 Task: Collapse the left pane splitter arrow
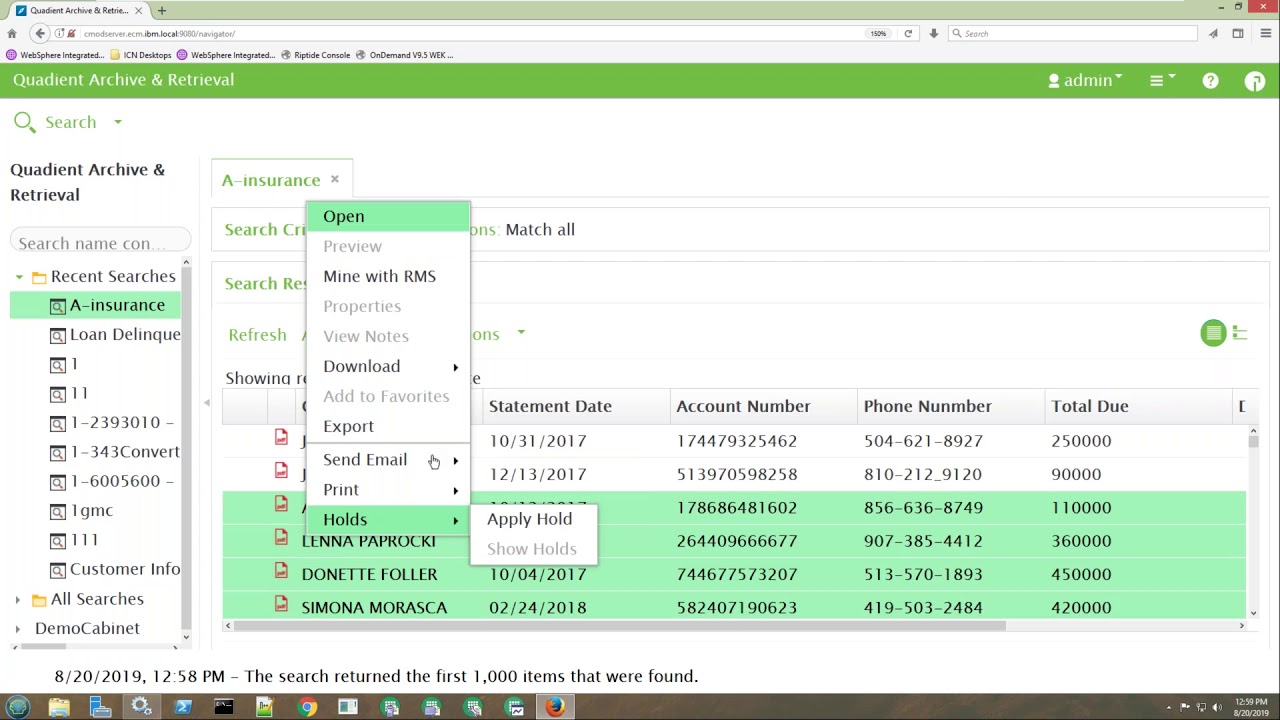207,403
